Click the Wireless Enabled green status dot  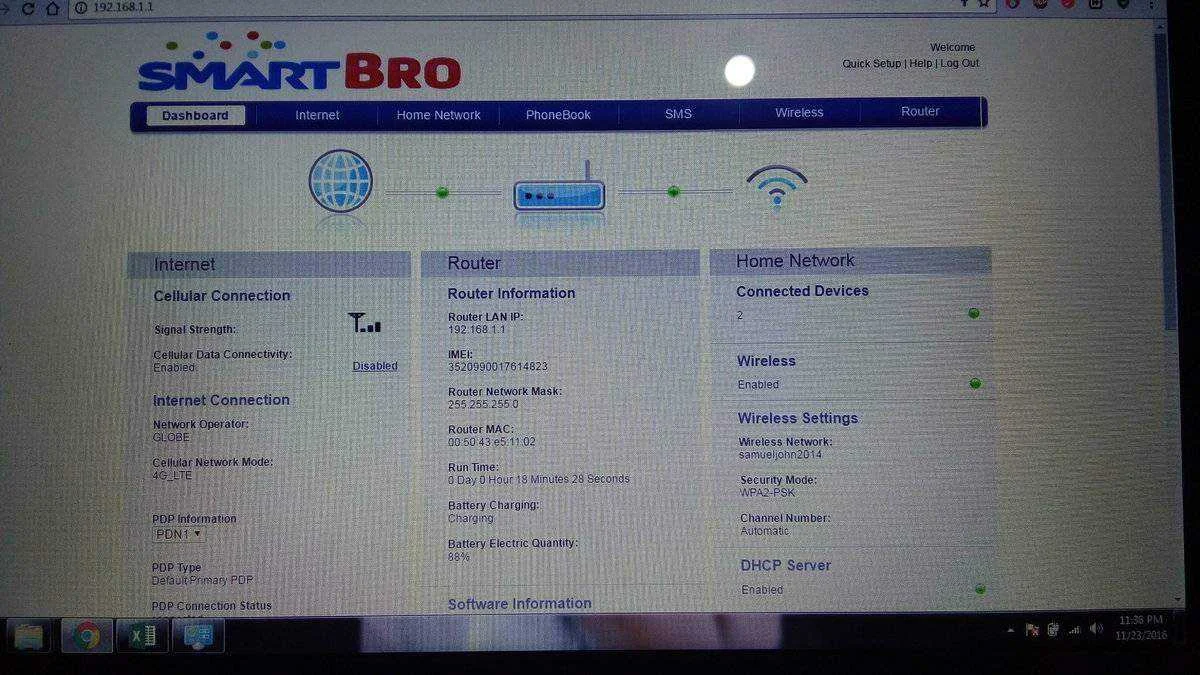pyautogui.click(x=975, y=383)
